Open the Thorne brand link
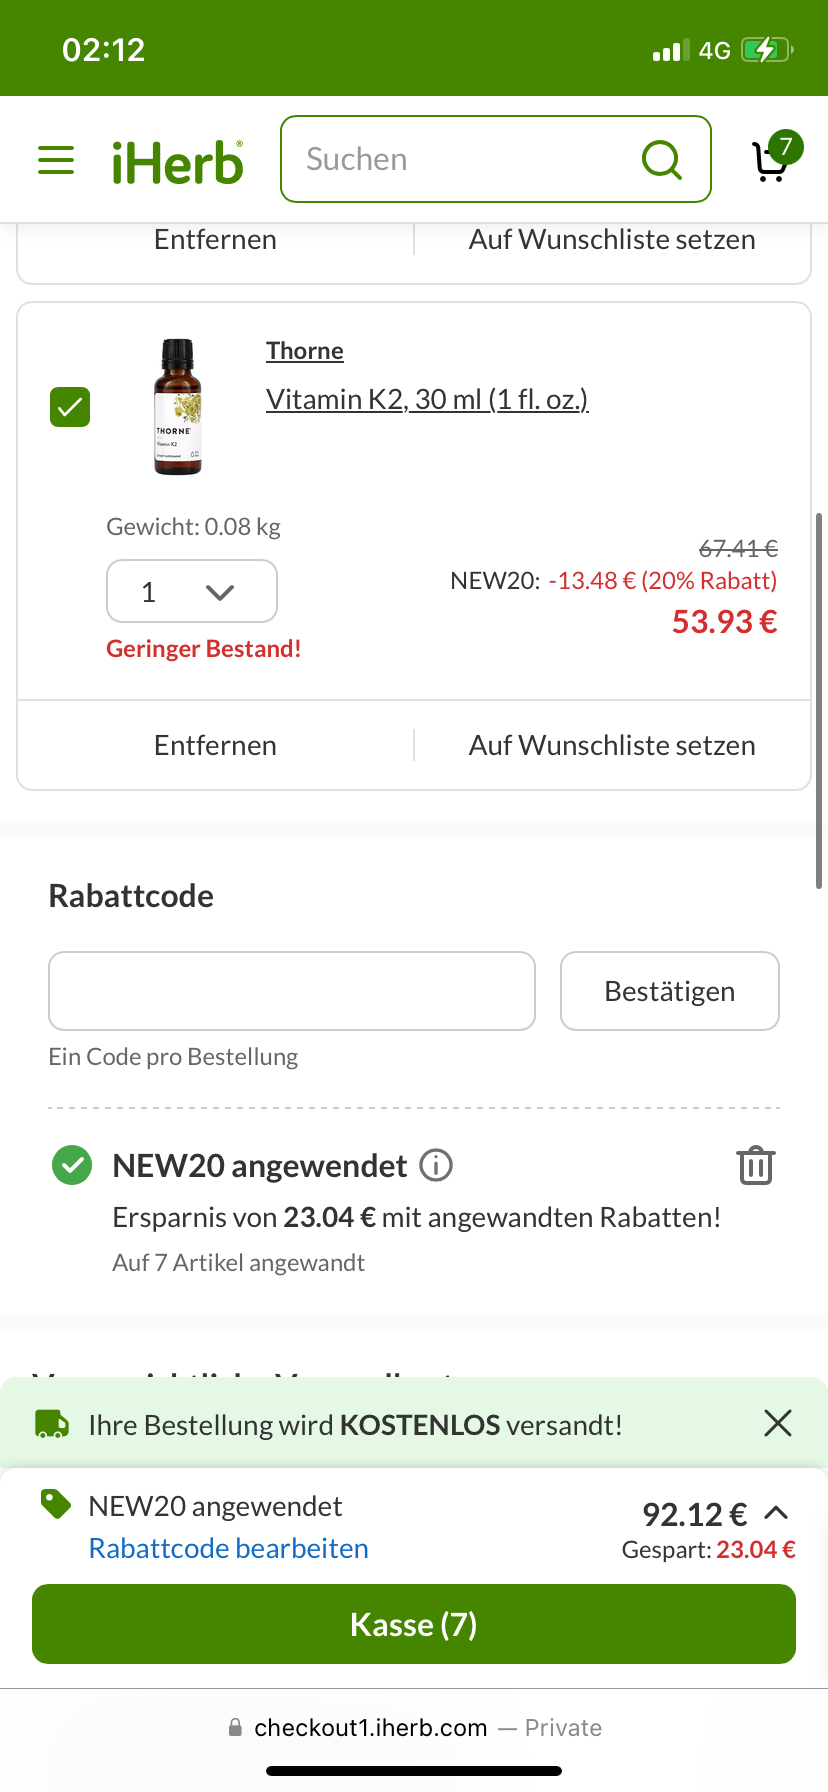This screenshot has width=828, height=1792. pyautogui.click(x=305, y=351)
